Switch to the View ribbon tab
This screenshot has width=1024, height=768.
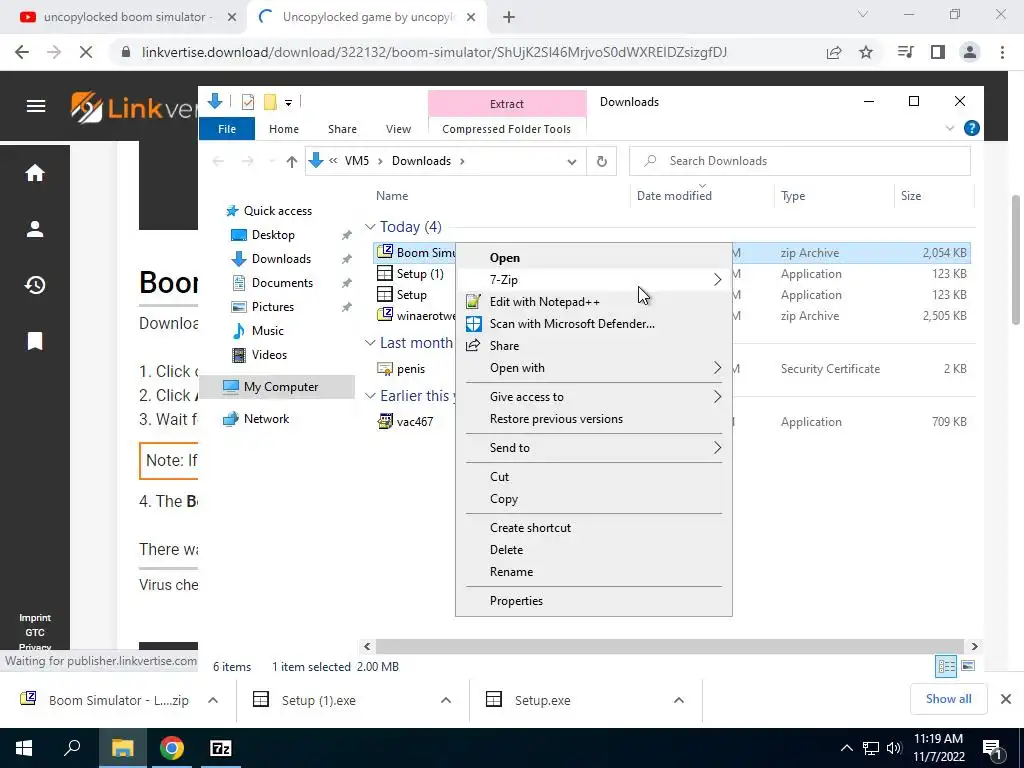click(398, 129)
